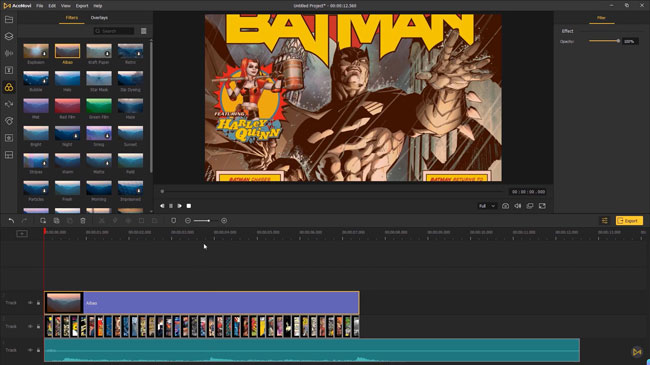
Task: Click the Undo arrow in timeline toolbar
Action: [11, 221]
